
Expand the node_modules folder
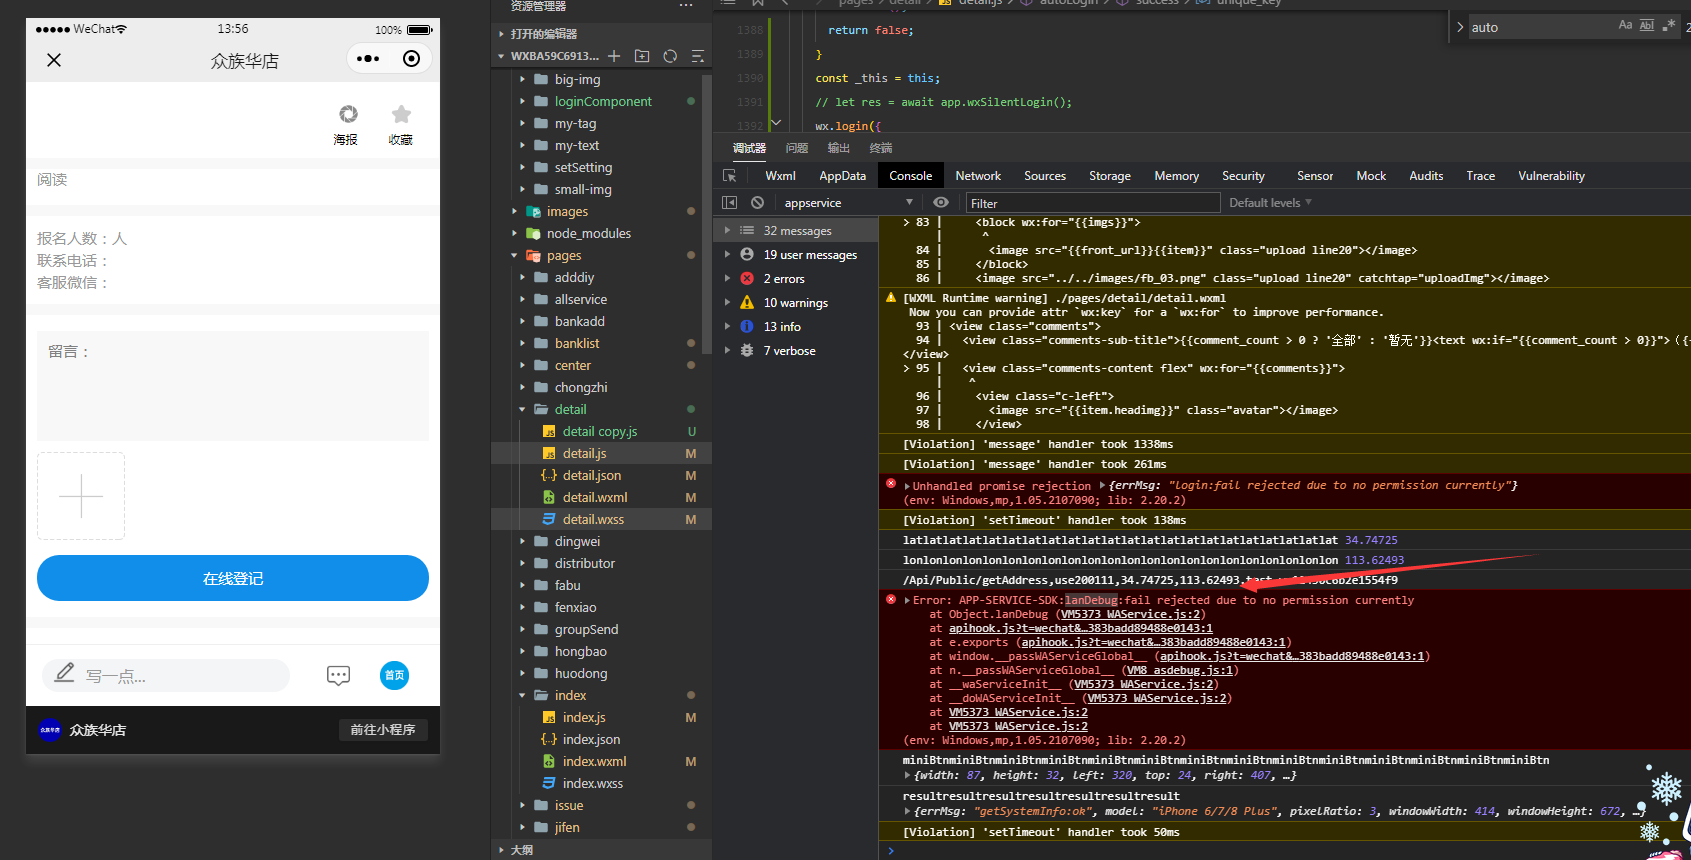tap(589, 233)
